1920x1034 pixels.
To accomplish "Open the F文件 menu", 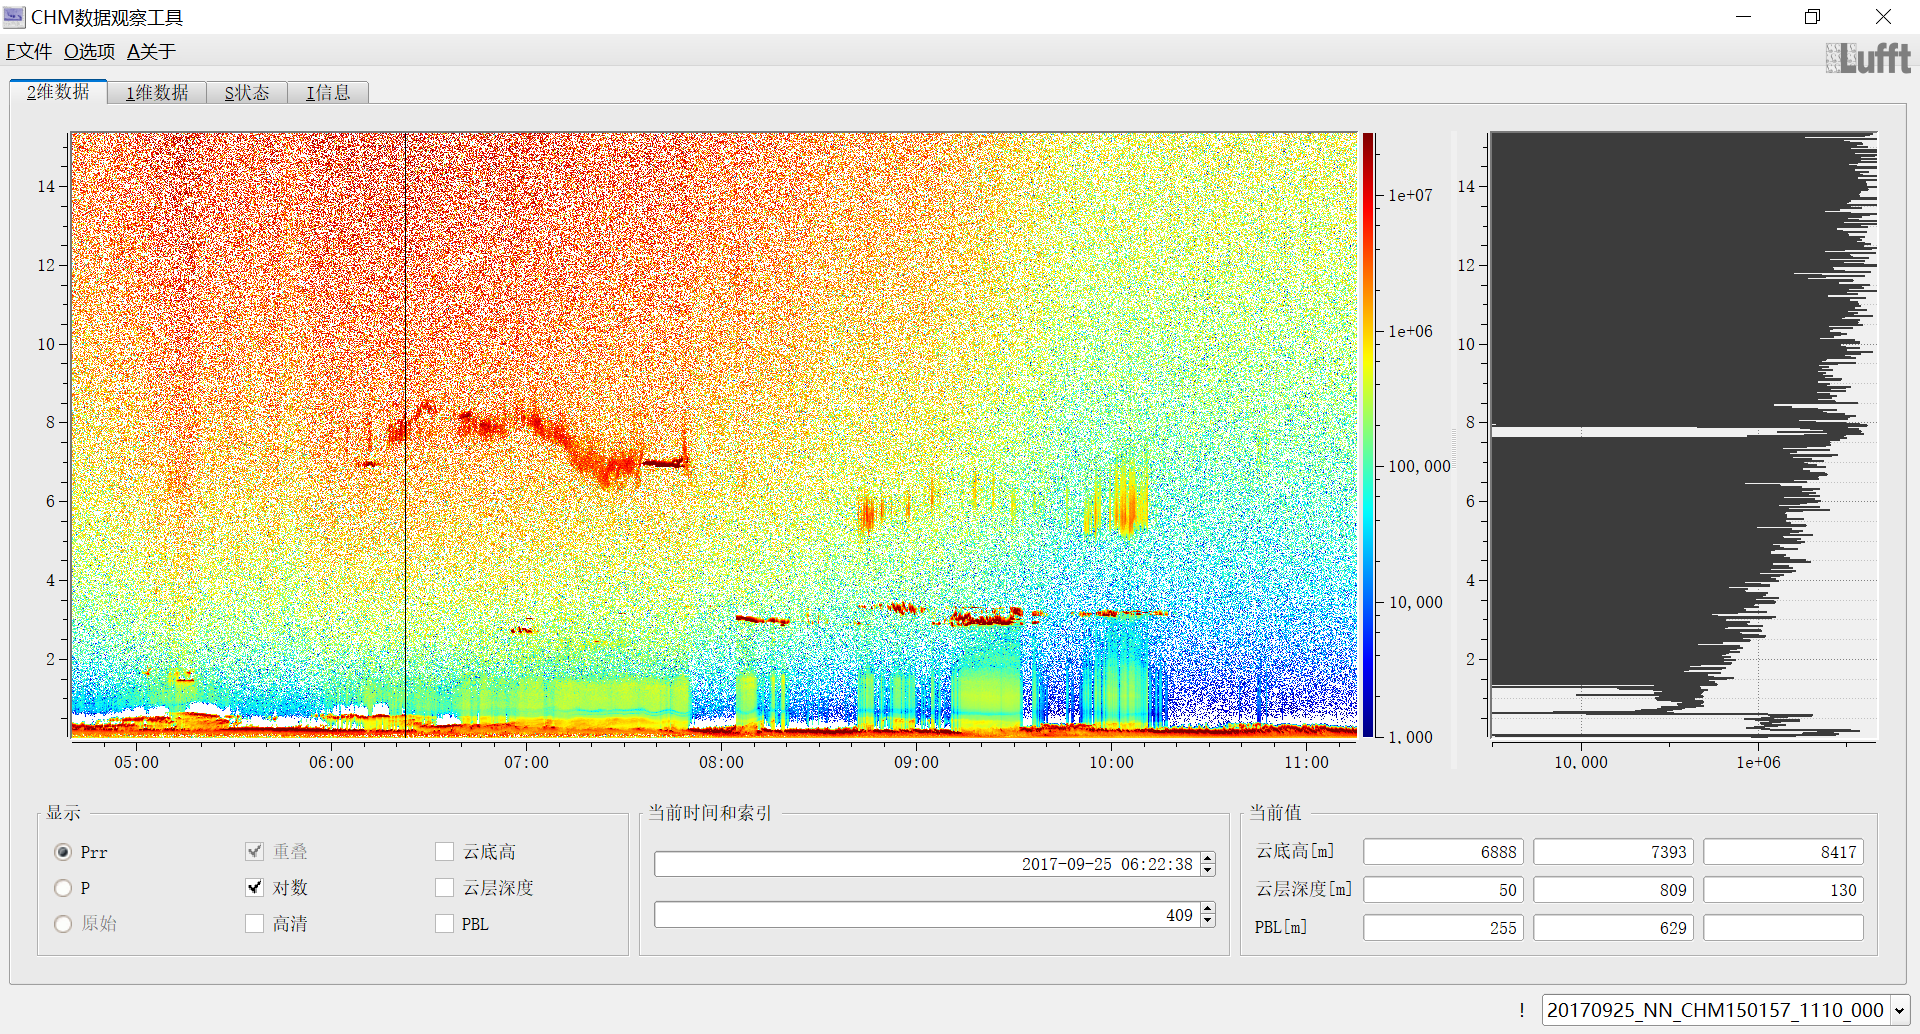I will coord(29,52).
